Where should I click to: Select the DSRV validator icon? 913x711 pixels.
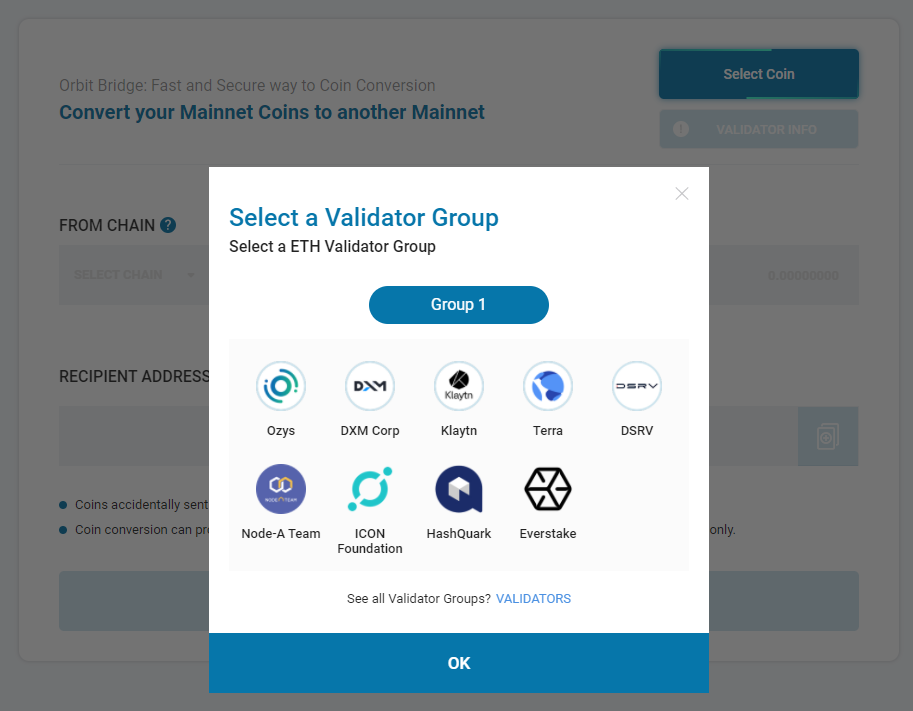637,386
